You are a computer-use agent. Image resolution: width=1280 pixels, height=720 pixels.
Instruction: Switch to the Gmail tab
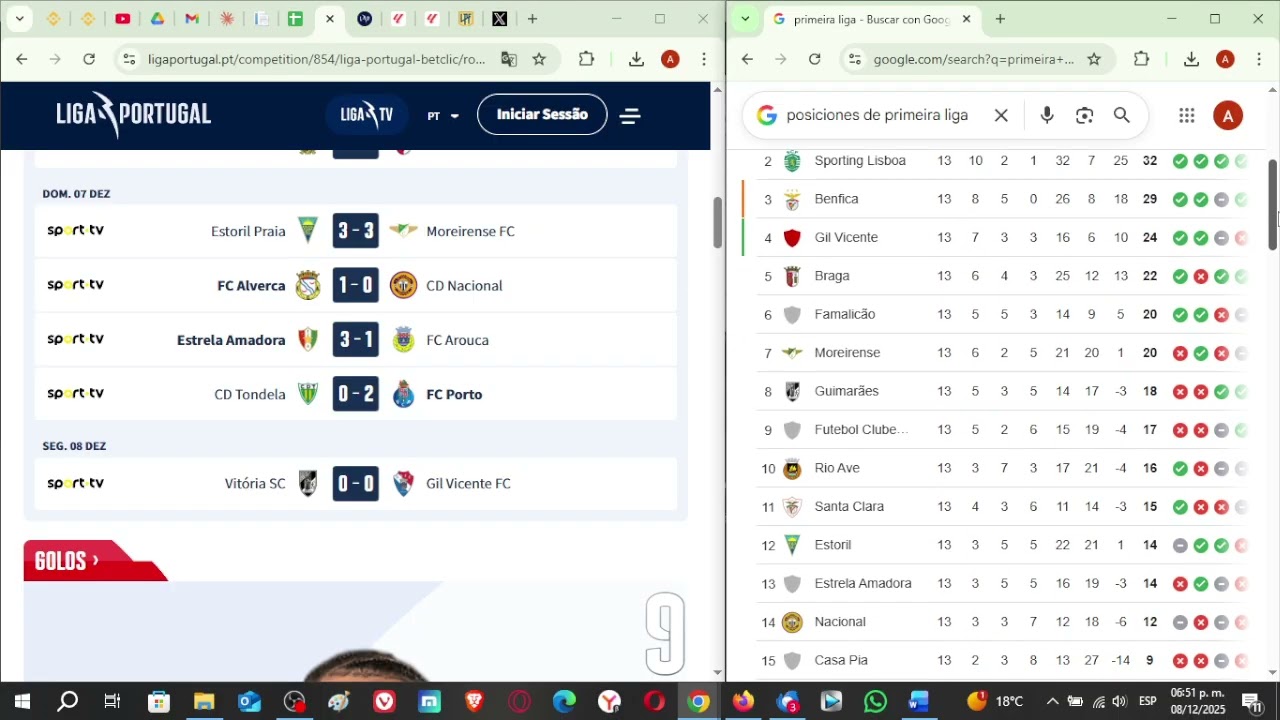coord(192,19)
